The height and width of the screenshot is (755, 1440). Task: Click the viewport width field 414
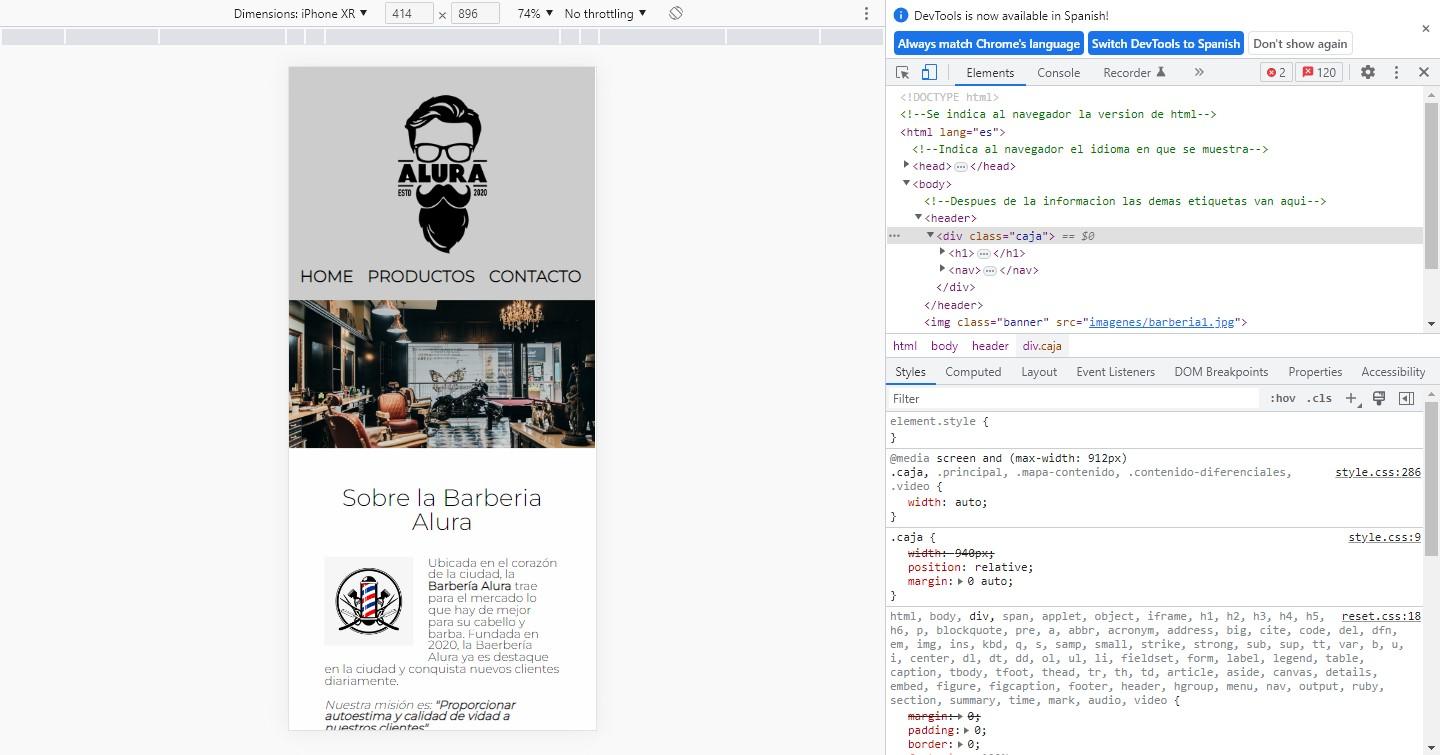click(409, 14)
